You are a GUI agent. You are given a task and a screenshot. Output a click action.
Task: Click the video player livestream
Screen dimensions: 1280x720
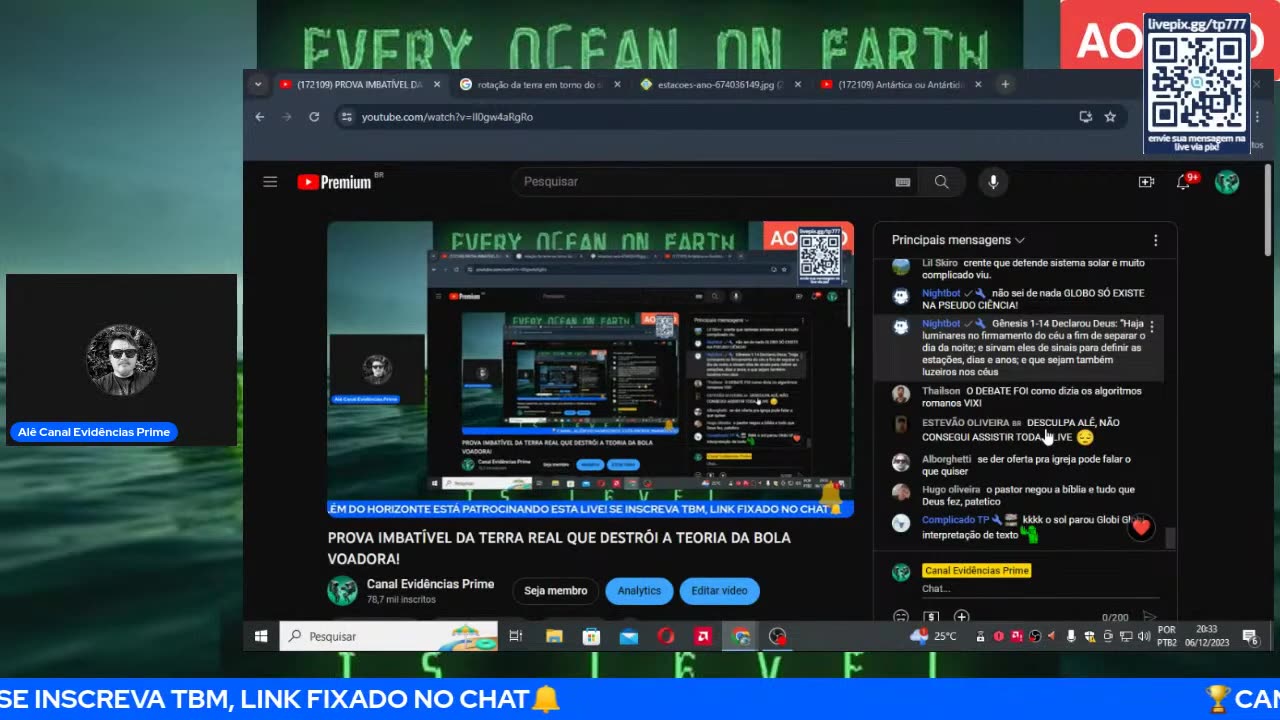pos(590,369)
